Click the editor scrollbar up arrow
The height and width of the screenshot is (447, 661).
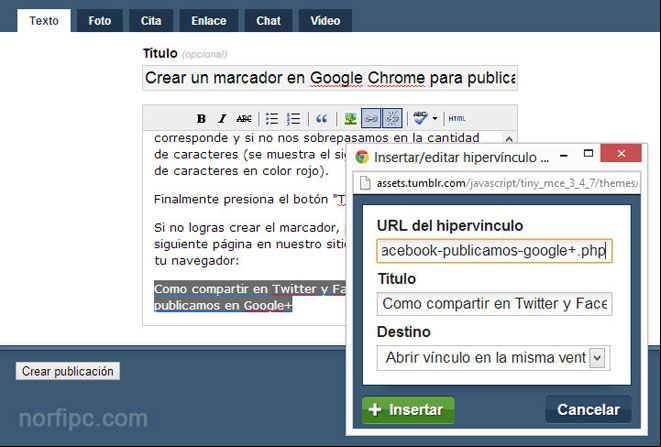point(509,139)
